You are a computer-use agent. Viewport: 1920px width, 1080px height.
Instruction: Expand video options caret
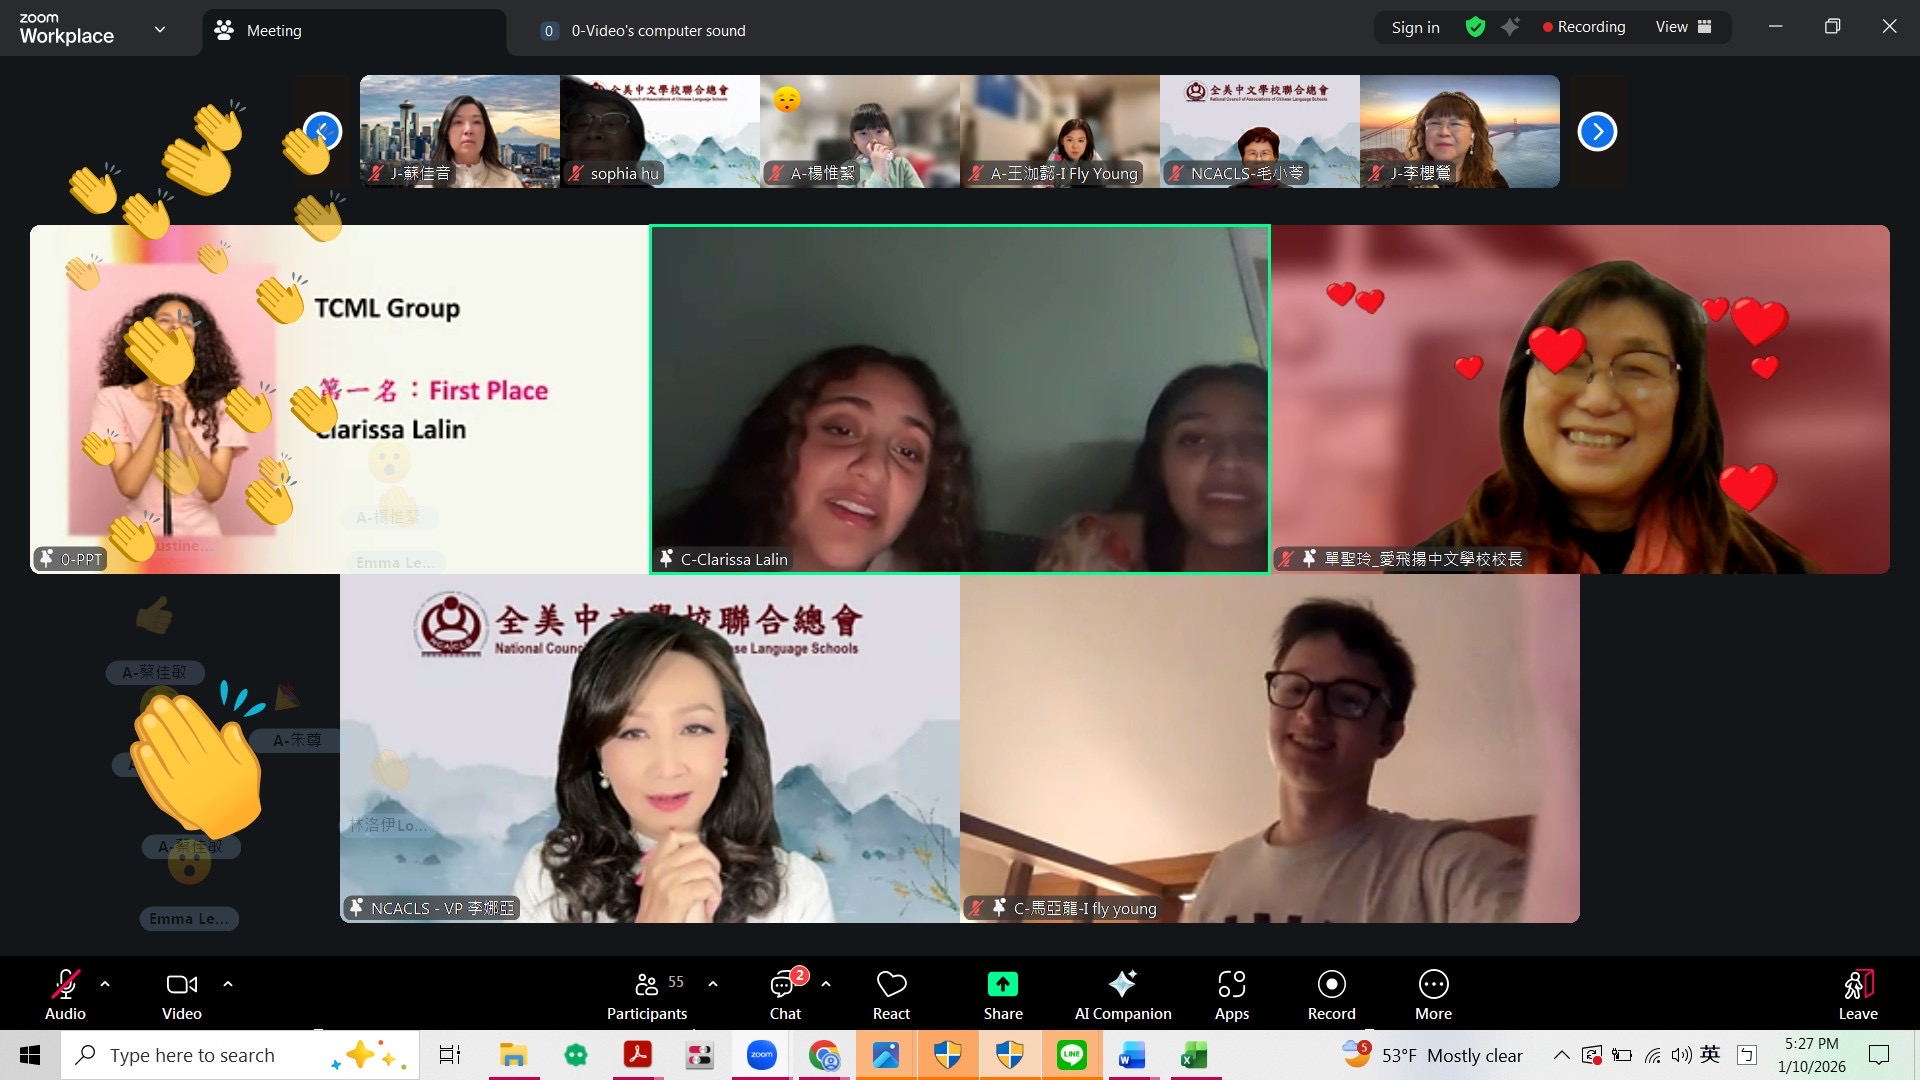[228, 984]
